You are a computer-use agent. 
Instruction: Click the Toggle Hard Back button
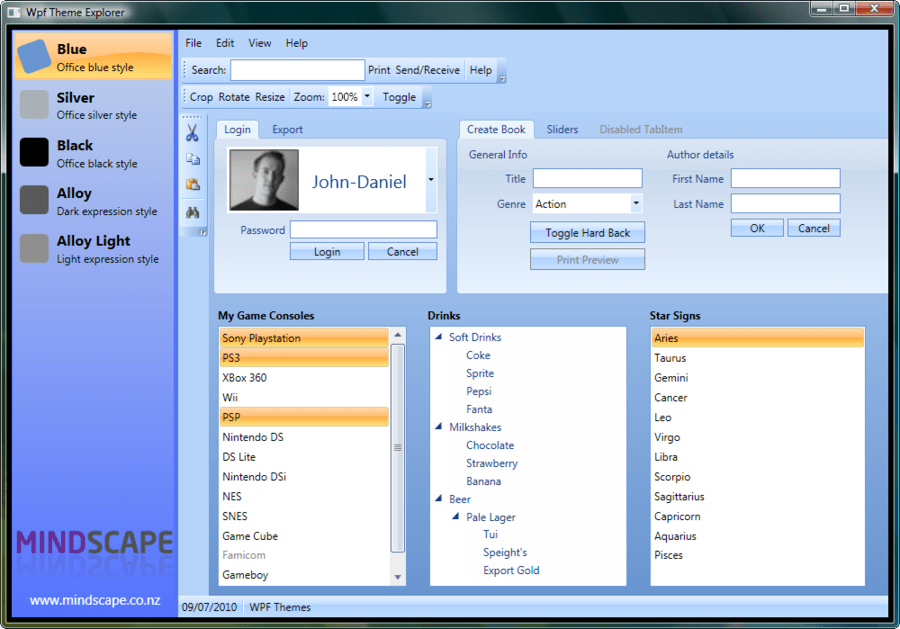(587, 233)
